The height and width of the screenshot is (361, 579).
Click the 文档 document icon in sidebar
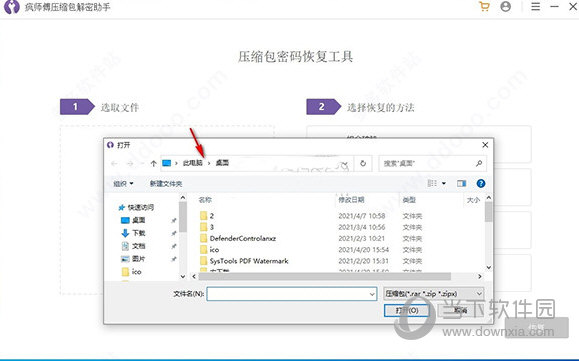[x=125, y=246]
